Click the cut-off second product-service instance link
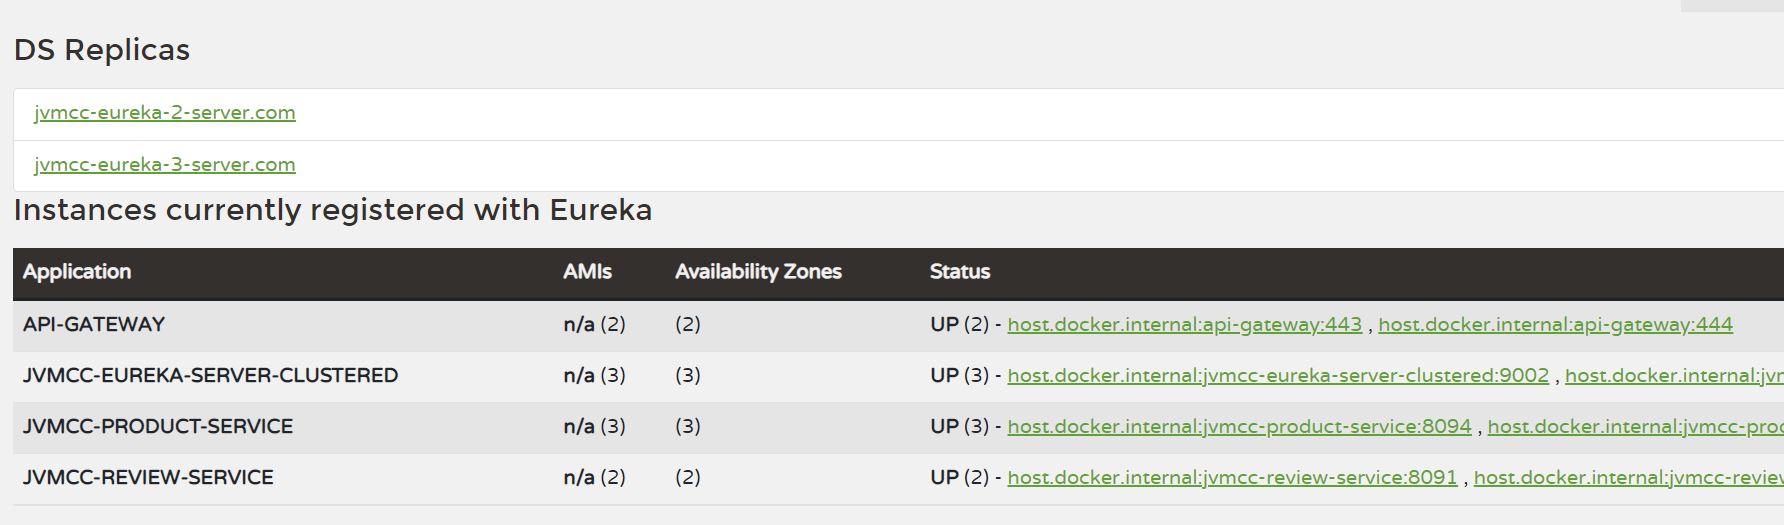 point(1636,426)
